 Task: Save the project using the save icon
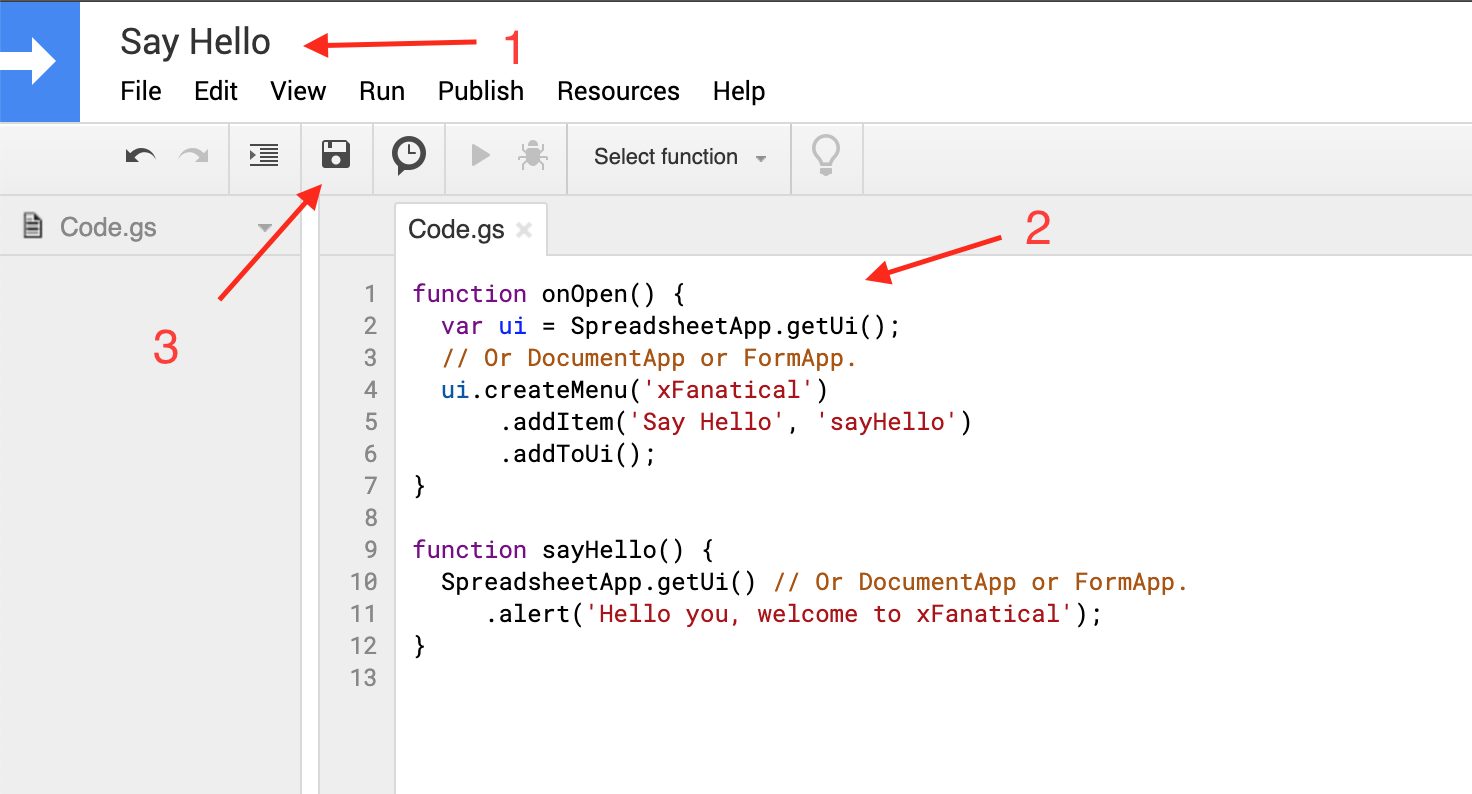(x=336, y=156)
